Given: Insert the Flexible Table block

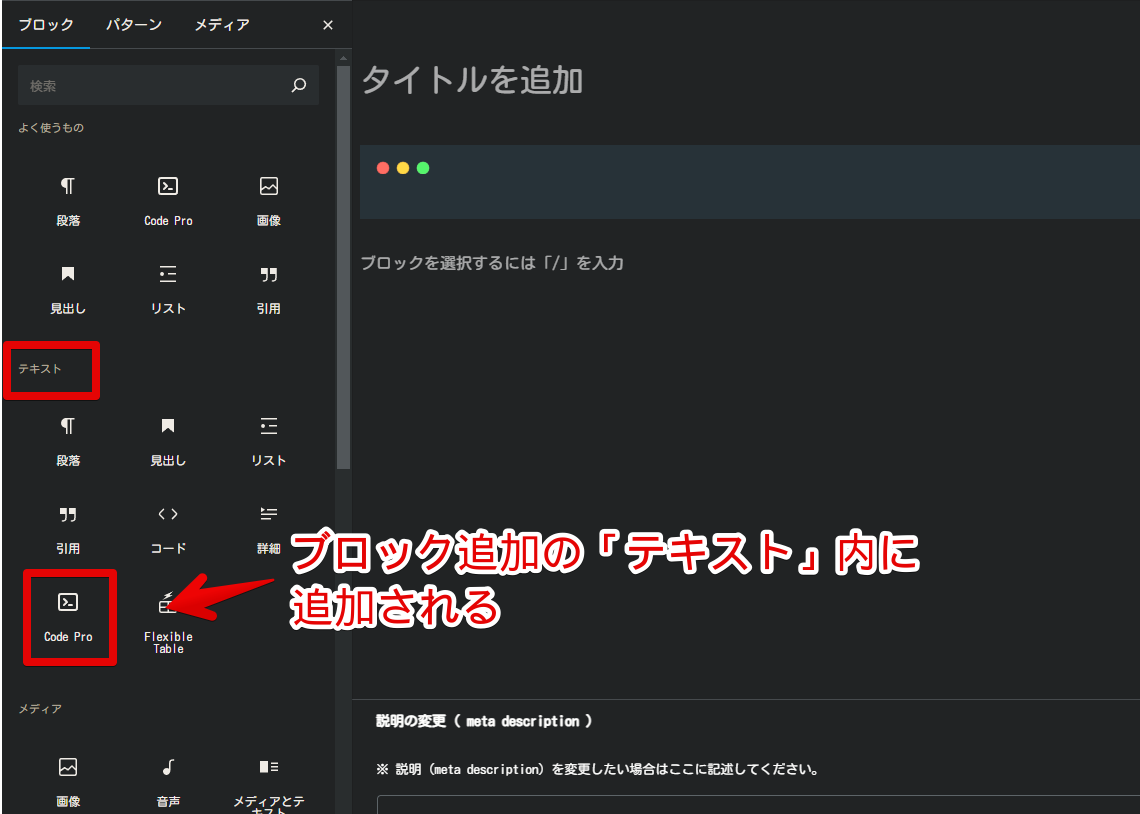Looking at the screenshot, I should (168, 621).
